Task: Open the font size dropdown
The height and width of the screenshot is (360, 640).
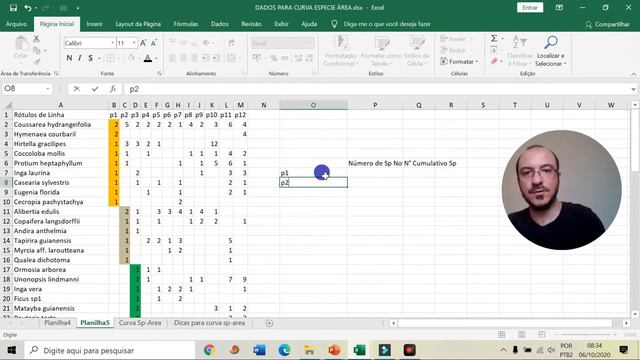Action: [x=134, y=43]
